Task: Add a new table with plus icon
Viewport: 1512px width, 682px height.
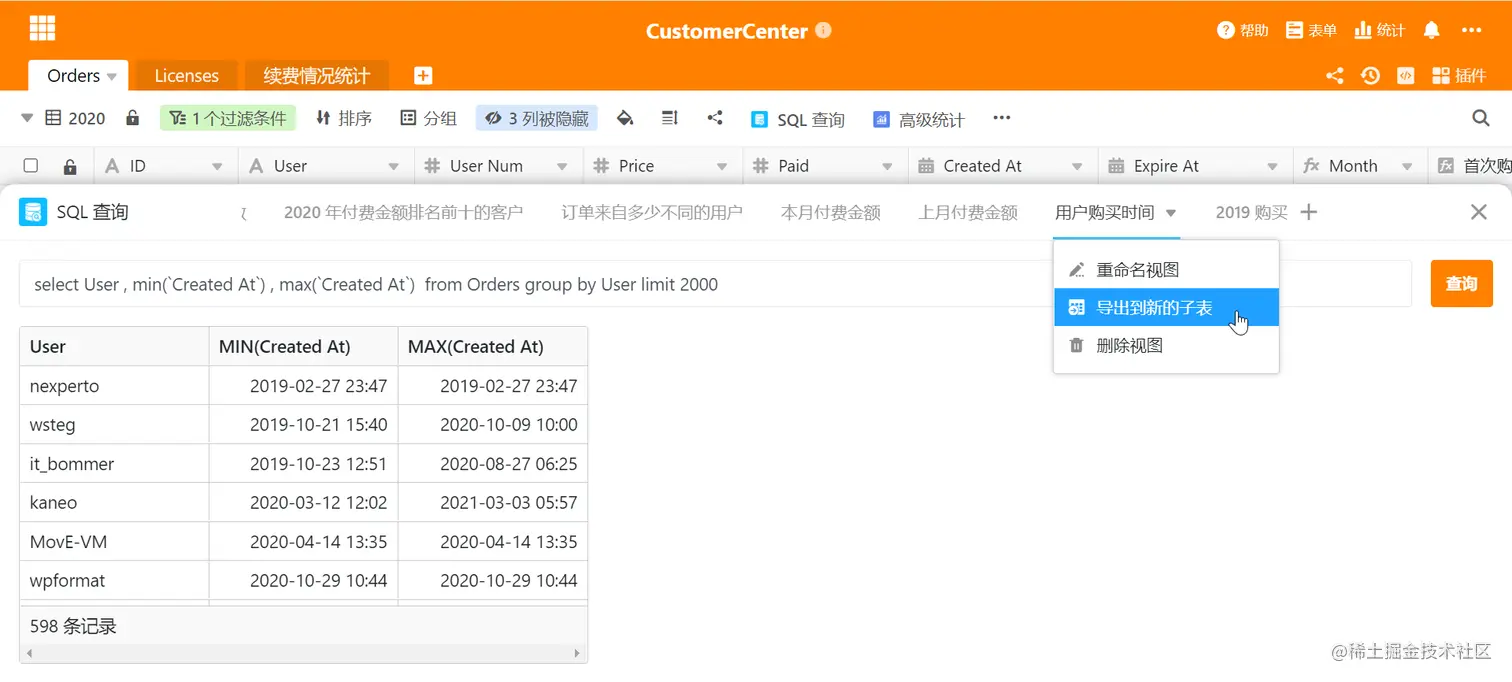Action: tap(423, 76)
